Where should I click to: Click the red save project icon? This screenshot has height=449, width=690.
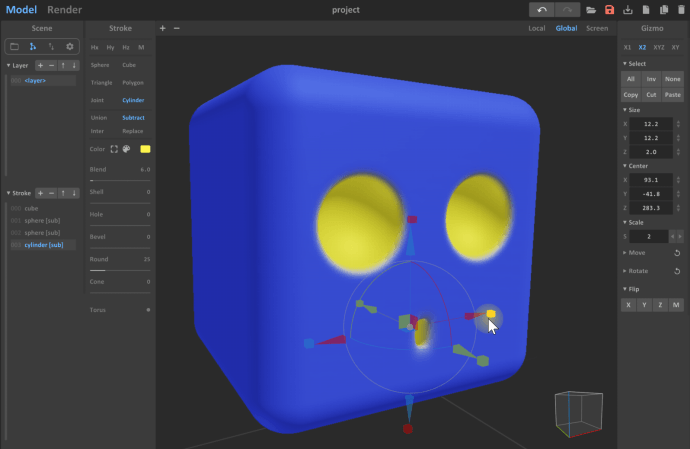[609, 10]
